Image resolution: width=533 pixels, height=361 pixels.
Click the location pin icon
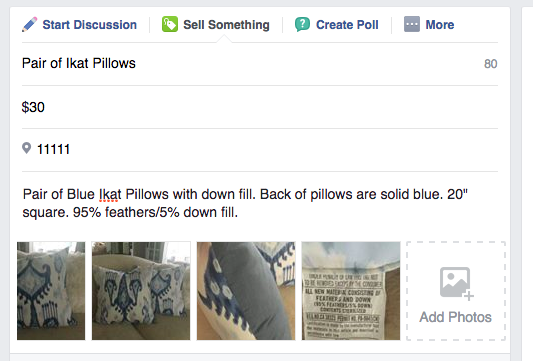[x=26, y=148]
